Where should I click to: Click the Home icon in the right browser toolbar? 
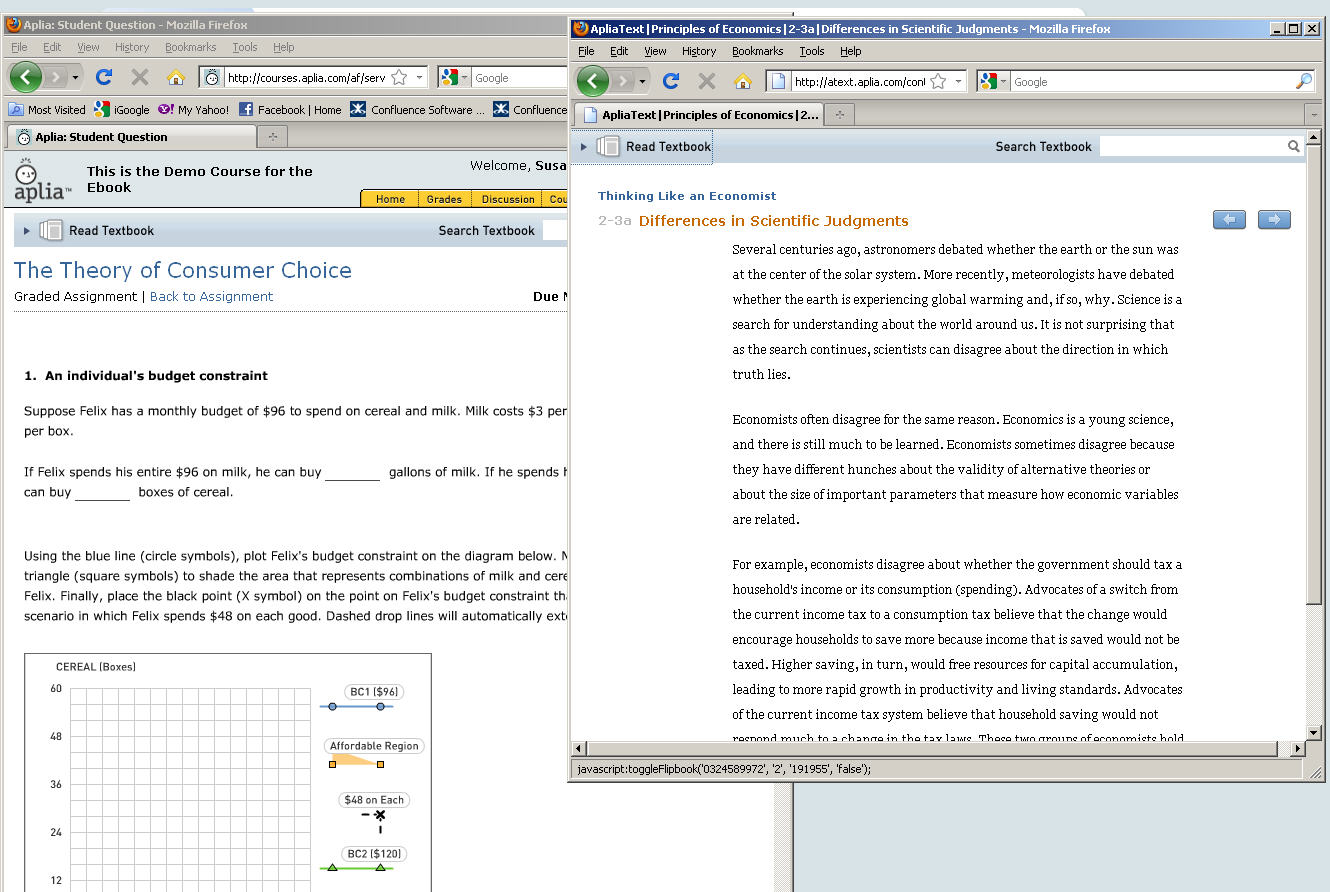click(741, 81)
